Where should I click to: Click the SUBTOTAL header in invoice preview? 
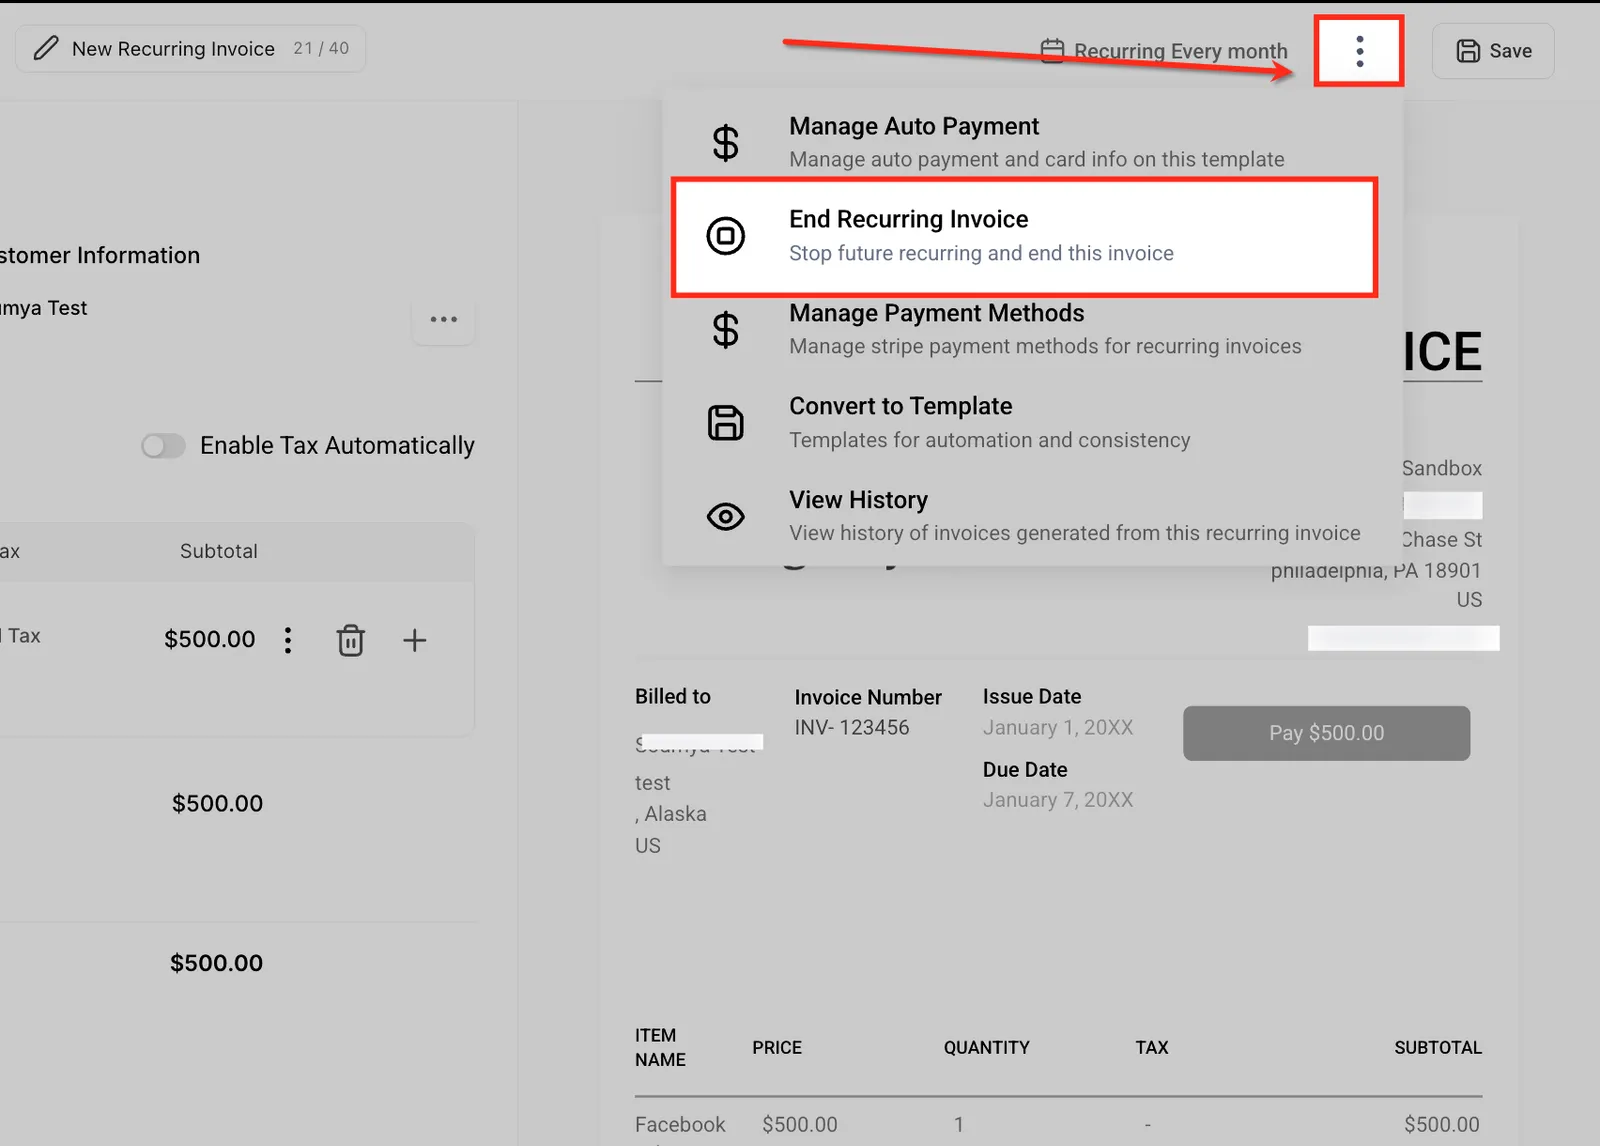click(x=1438, y=1047)
